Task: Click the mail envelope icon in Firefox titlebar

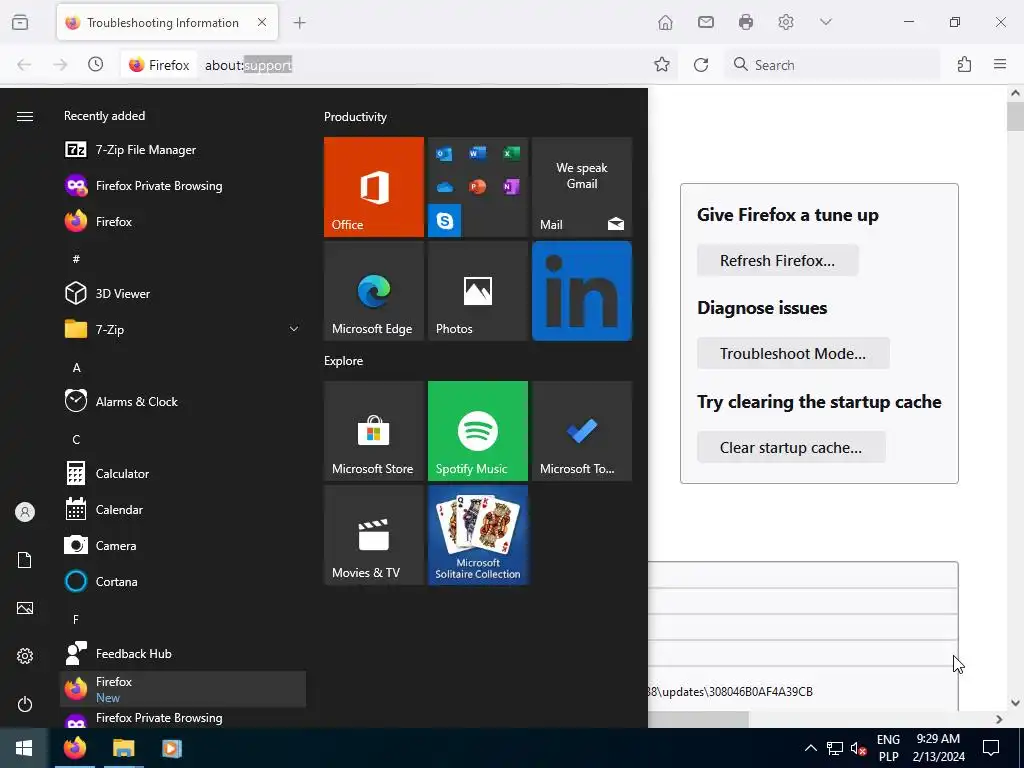Action: pos(705,23)
